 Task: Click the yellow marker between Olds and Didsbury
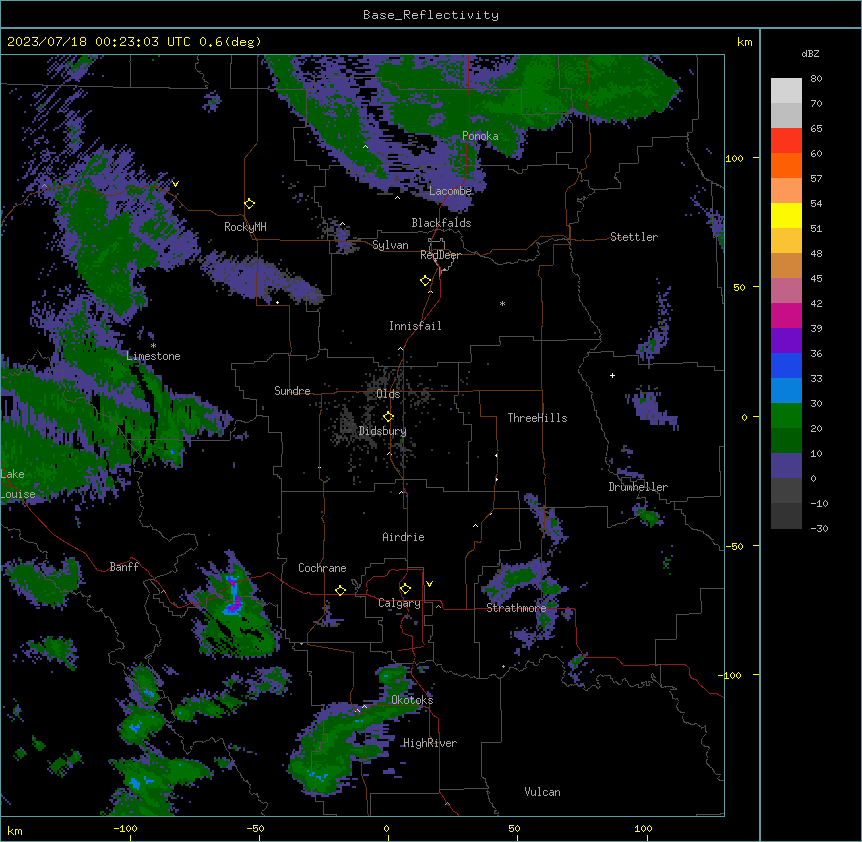388,417
